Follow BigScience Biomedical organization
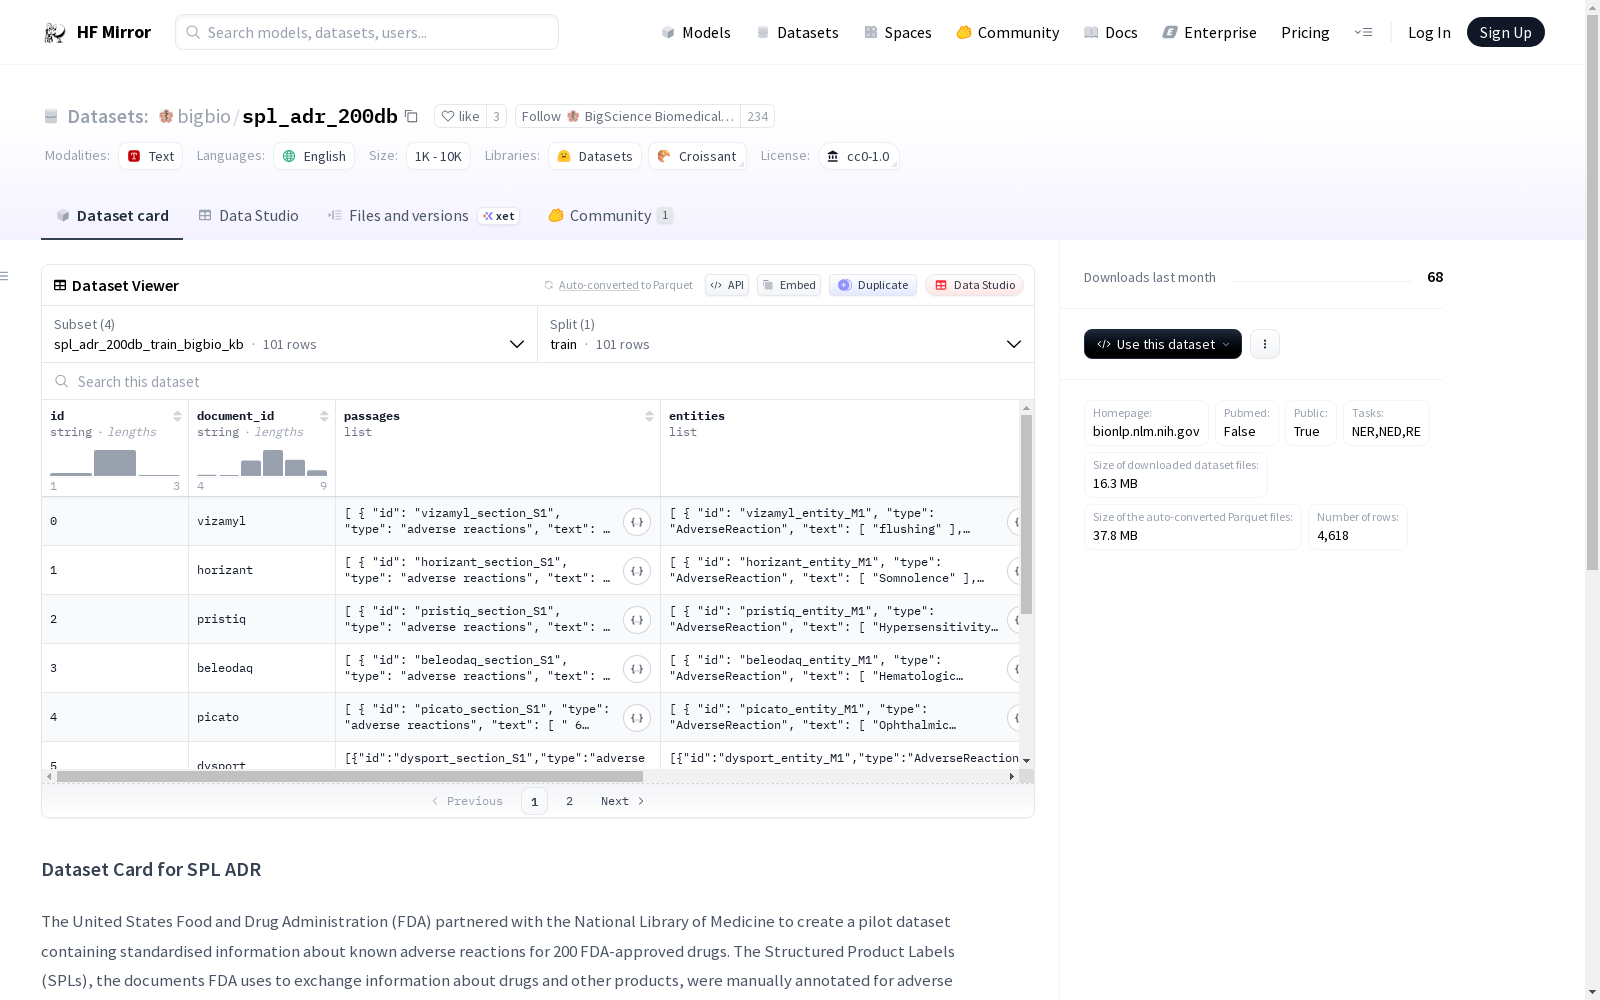 coord(627,116)
